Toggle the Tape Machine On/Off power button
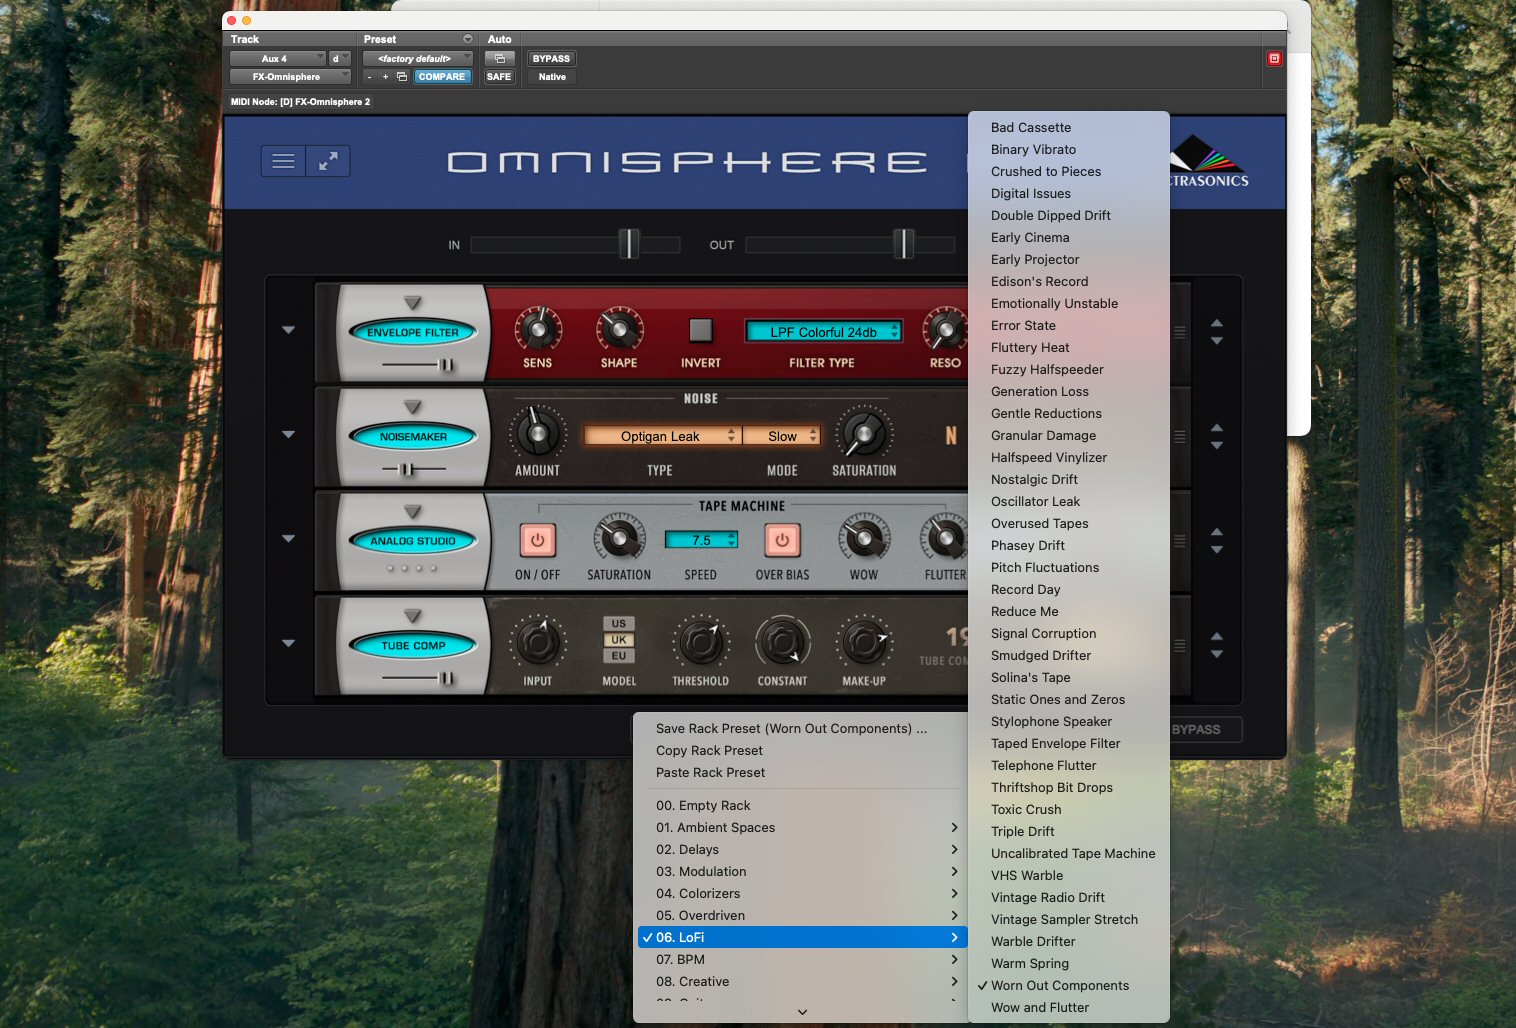 click(537, 540)
